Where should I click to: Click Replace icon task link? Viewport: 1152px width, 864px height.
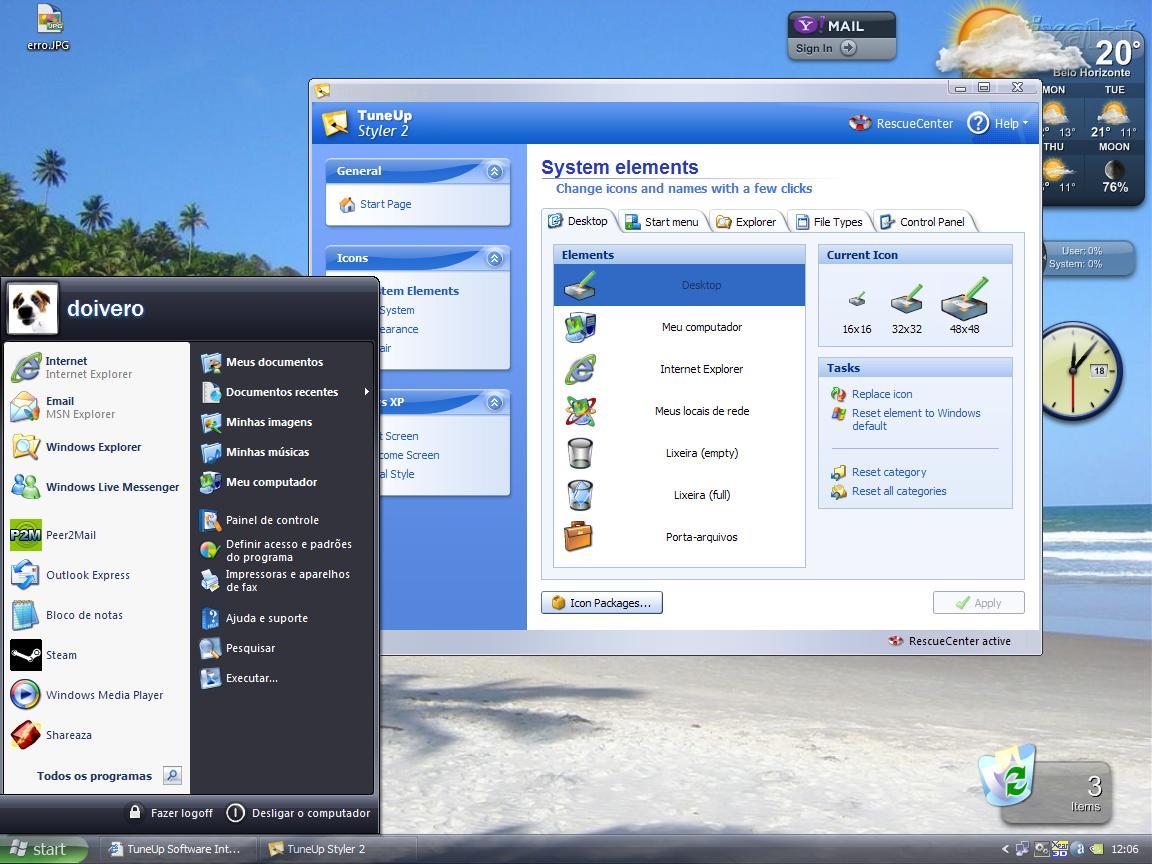point(872,394)
